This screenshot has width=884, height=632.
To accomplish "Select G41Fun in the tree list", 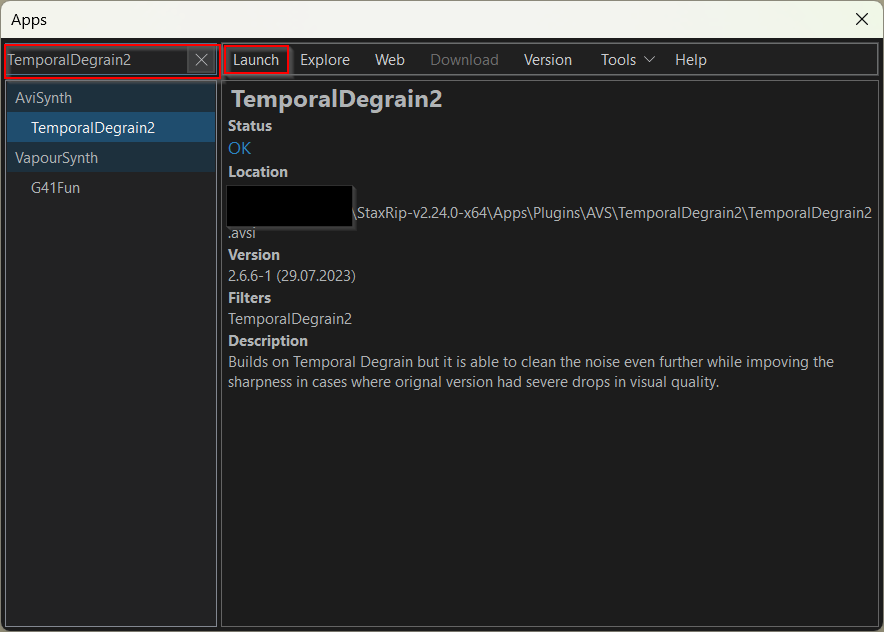I will (x=111, y=187).
